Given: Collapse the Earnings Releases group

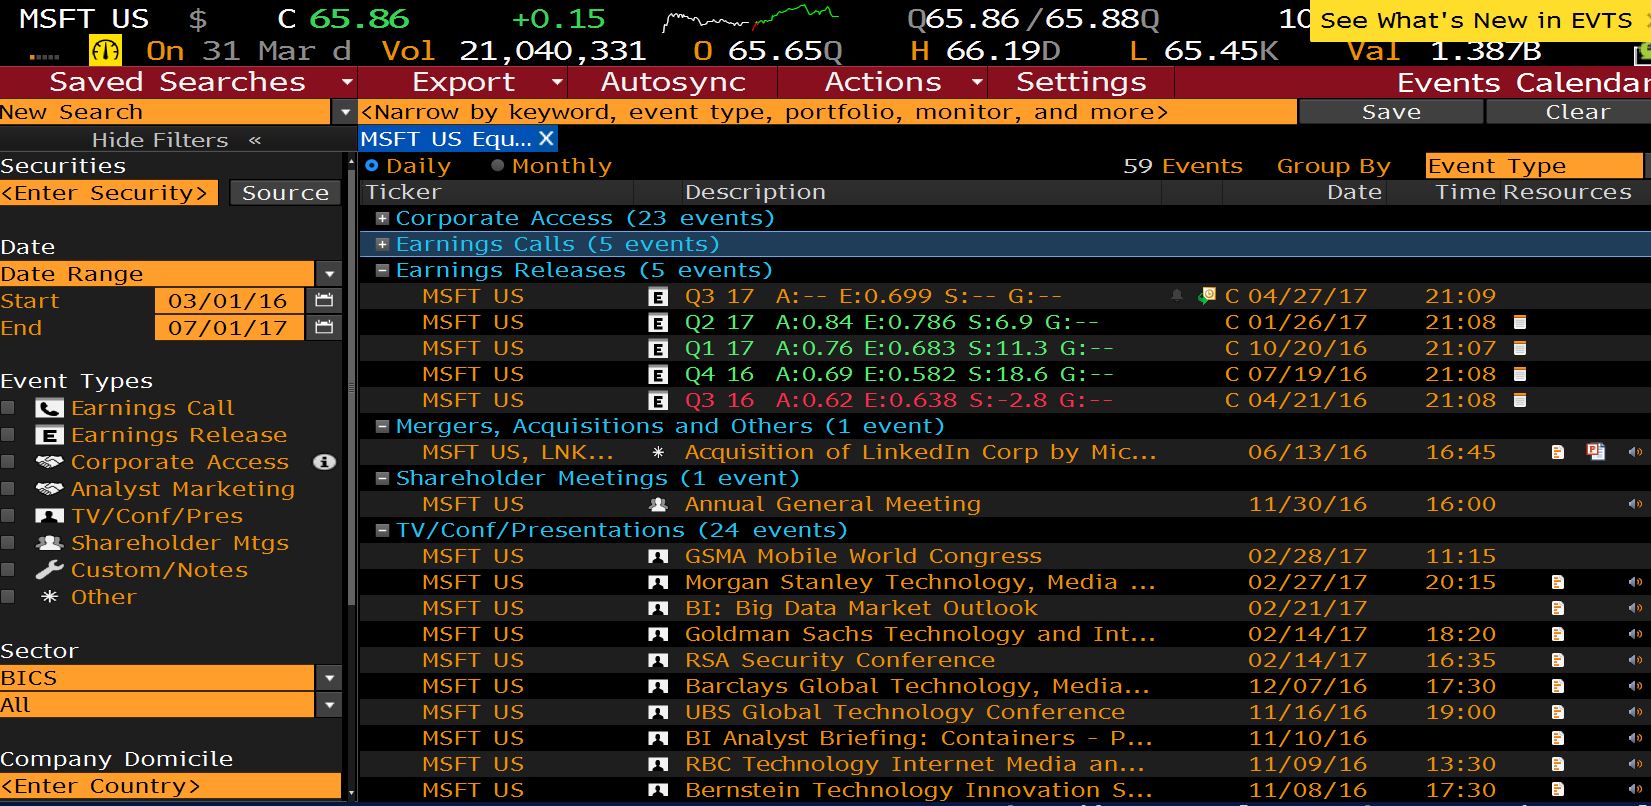Looking at the screenshot, I should coord(382,270).
